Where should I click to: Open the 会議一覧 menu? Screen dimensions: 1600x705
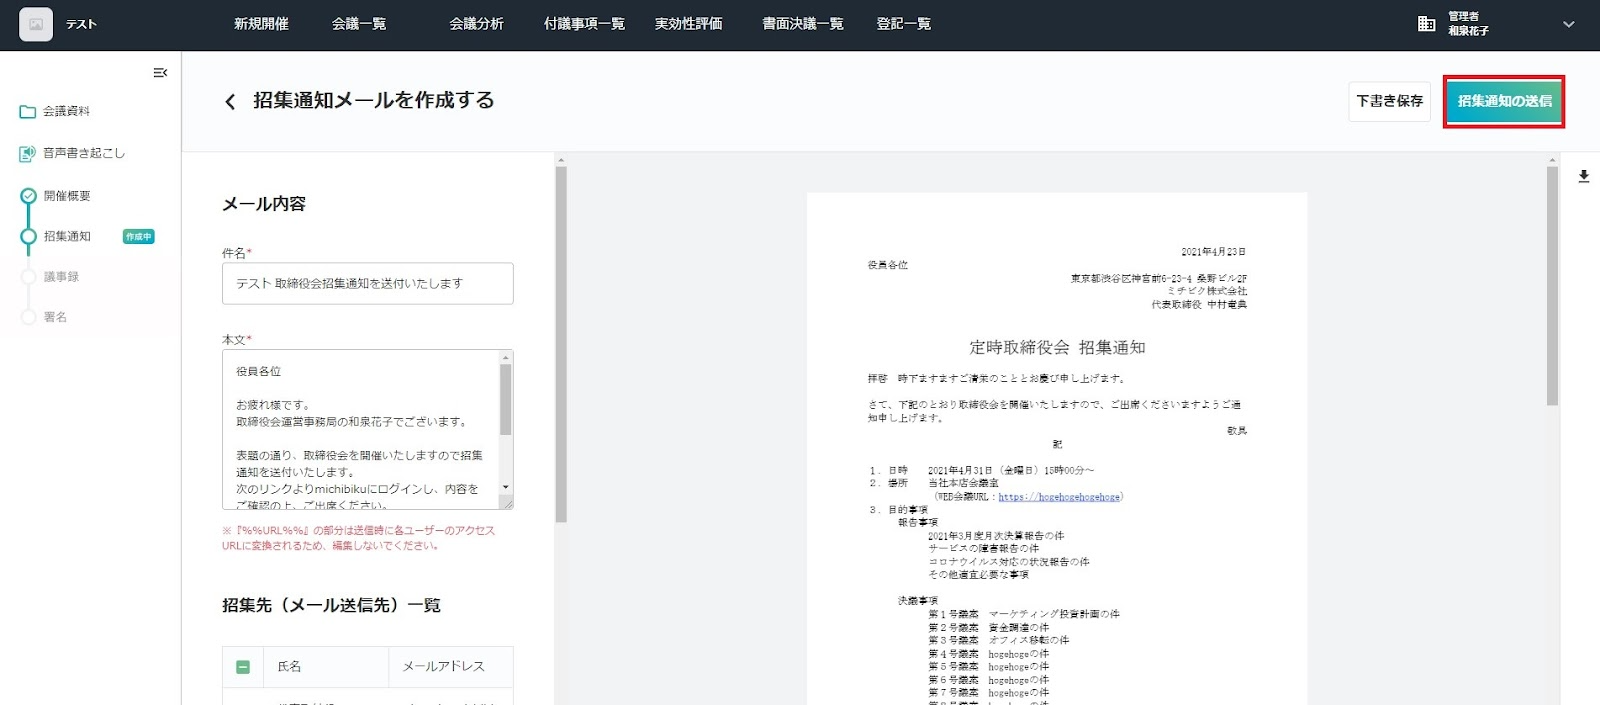[359, 24]
